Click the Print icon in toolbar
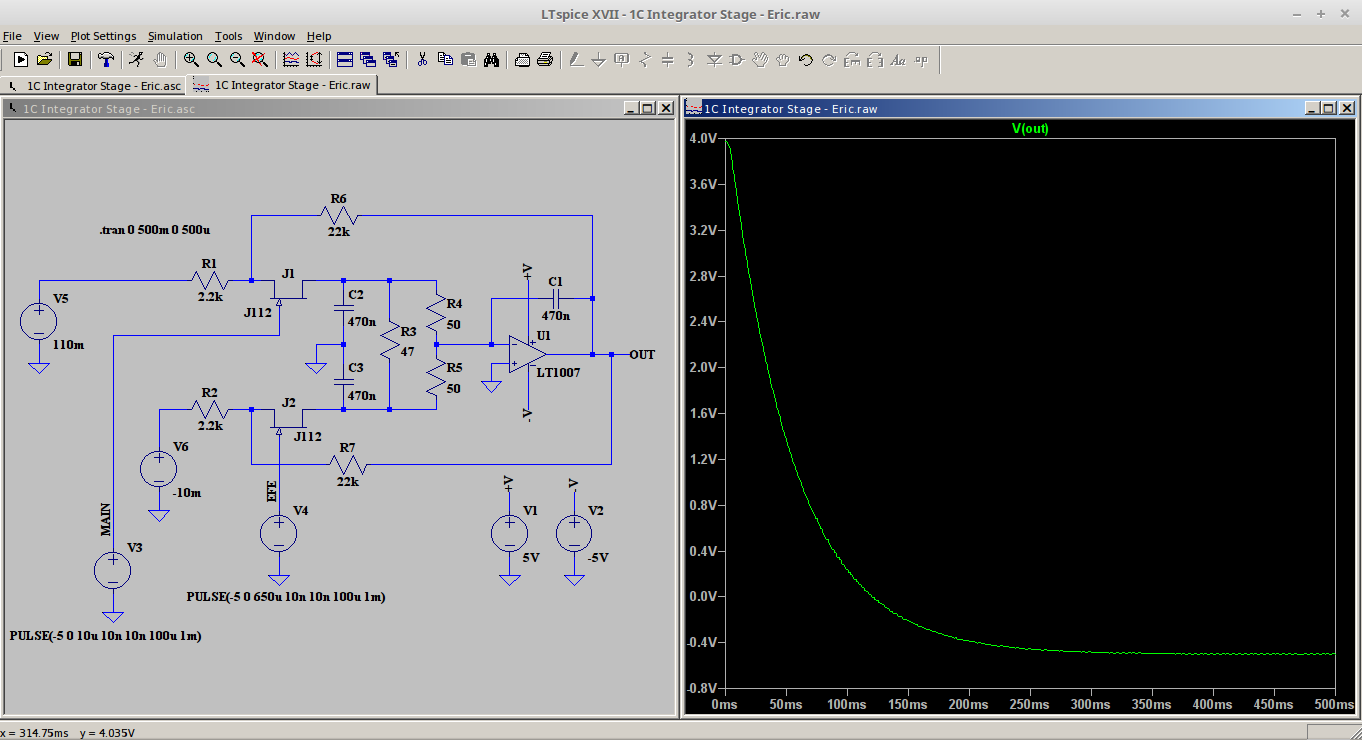 click(545, 60)
